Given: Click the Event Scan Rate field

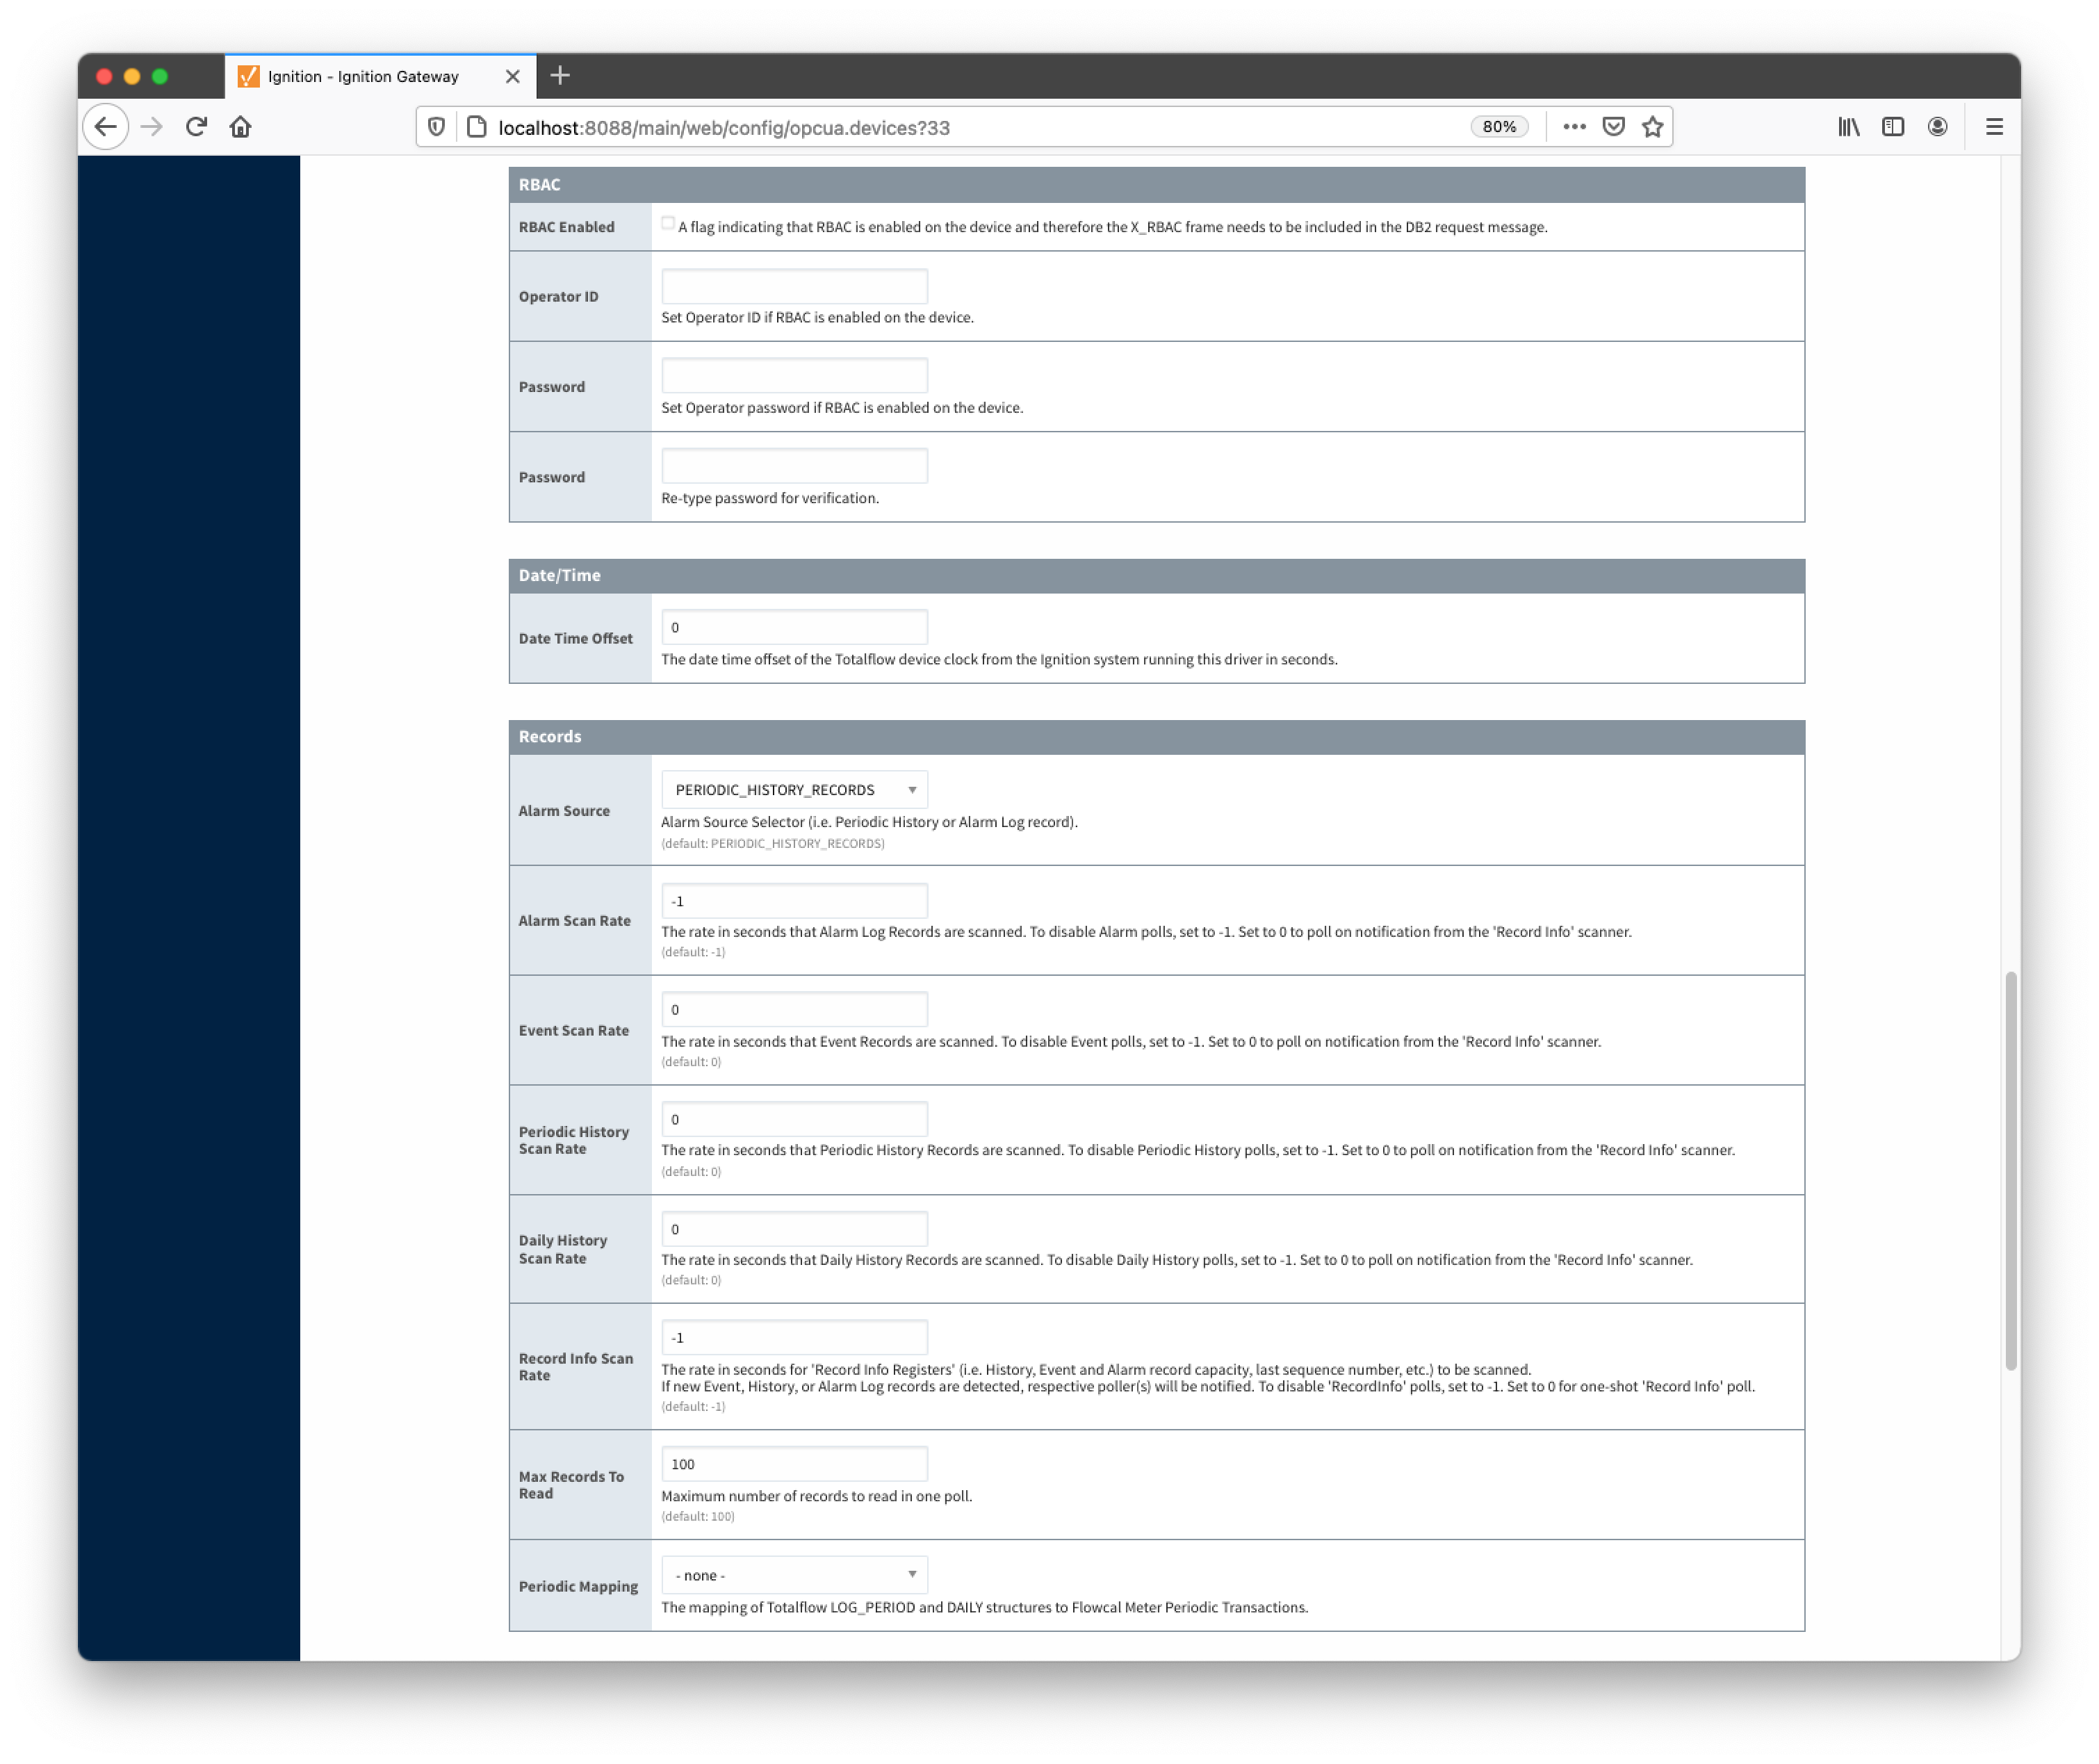Looking at the screenshot, I should (794, 1010).
